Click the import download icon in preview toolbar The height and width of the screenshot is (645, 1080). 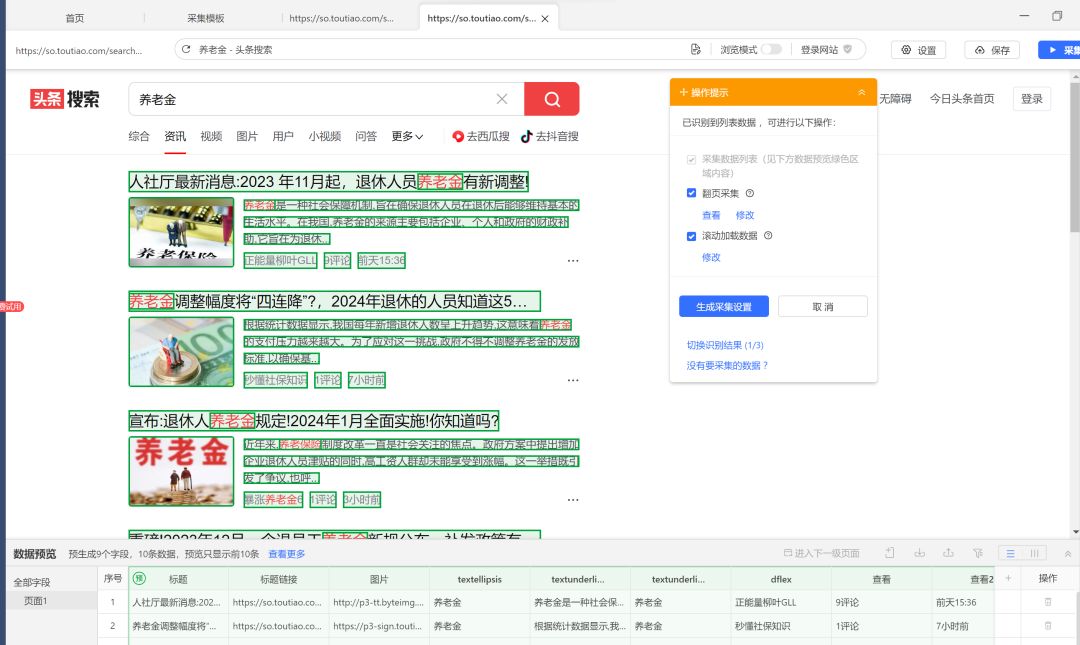pos(920,553)
